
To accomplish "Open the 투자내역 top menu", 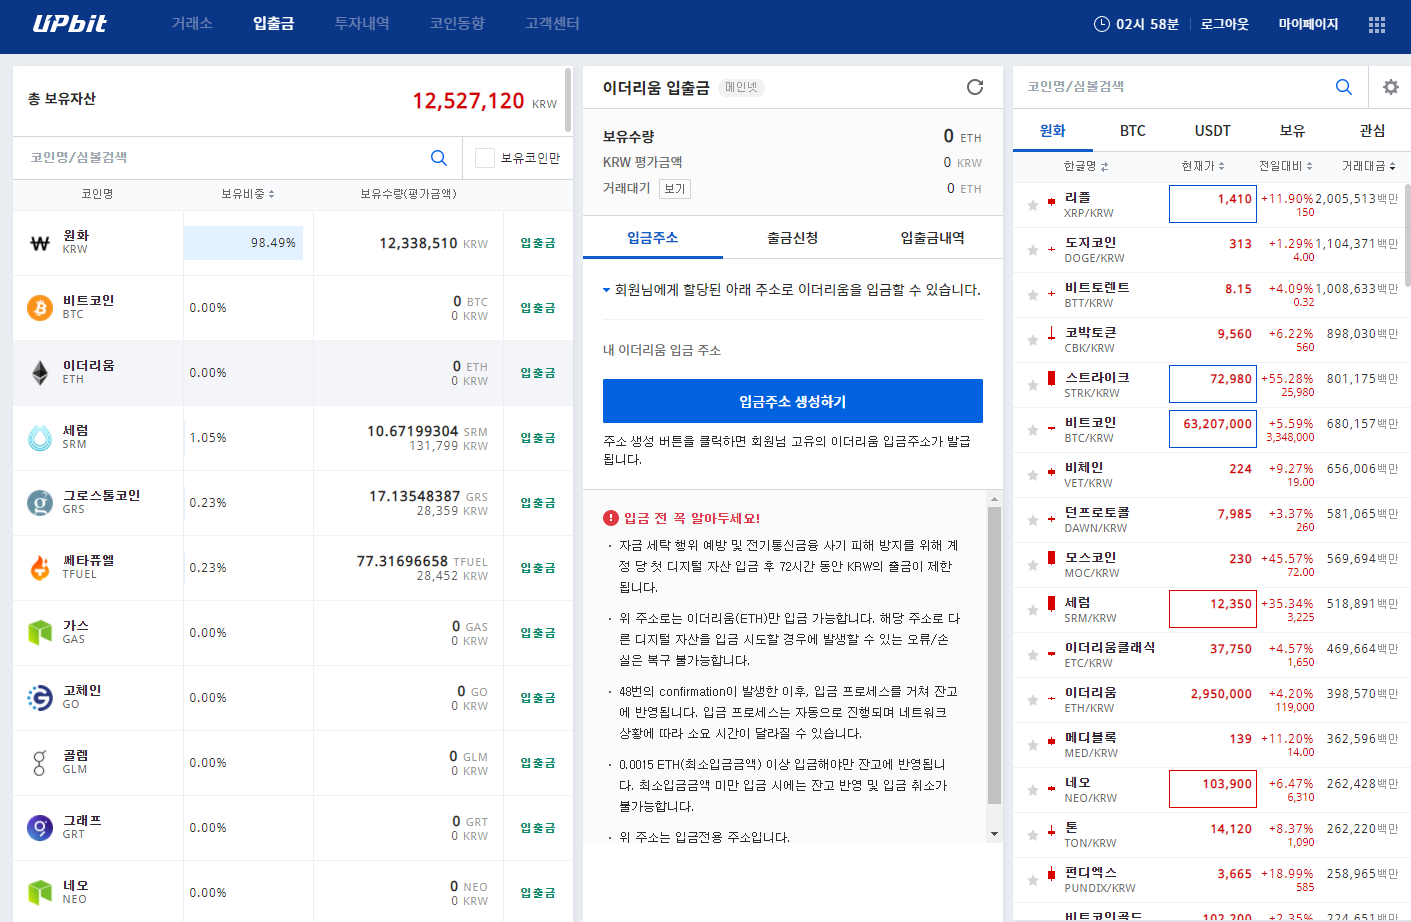I will pyautogui.click(x=362, y=23).
